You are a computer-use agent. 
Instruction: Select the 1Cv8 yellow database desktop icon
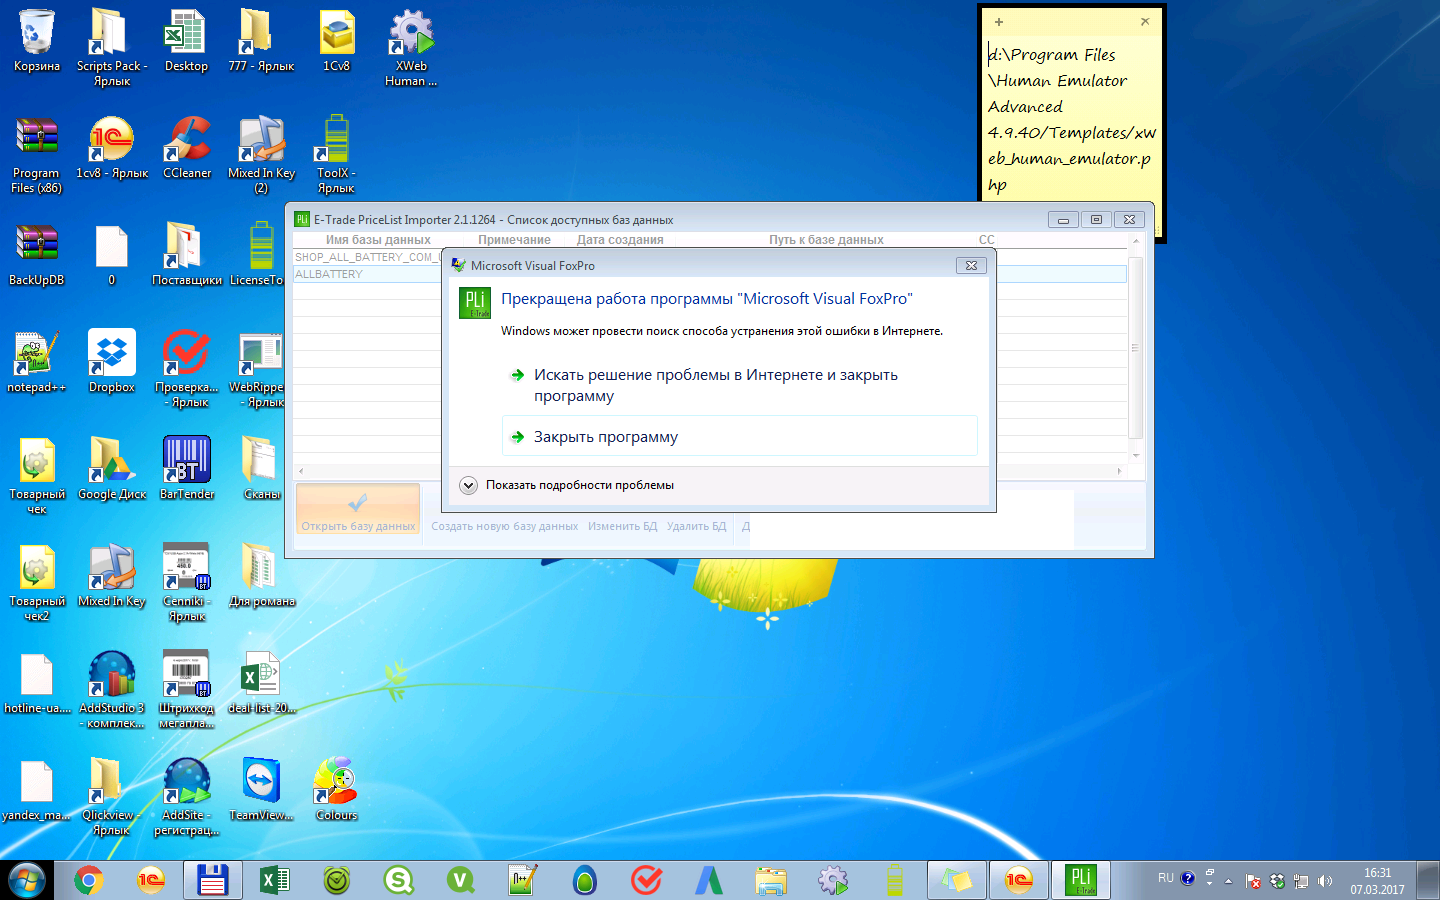pyautogui.click(x=337, y=42)
